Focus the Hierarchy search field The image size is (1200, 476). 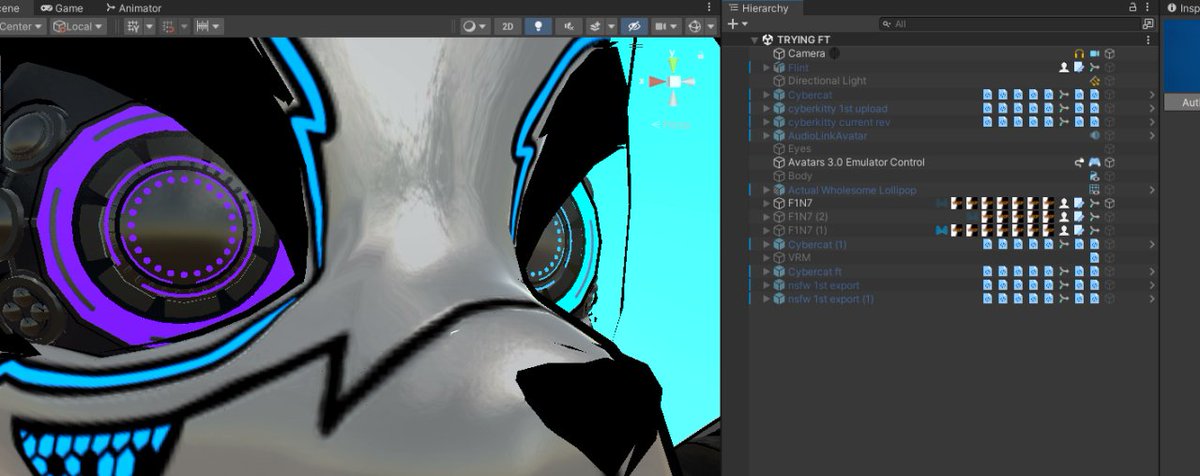(x=1008, y=23)
